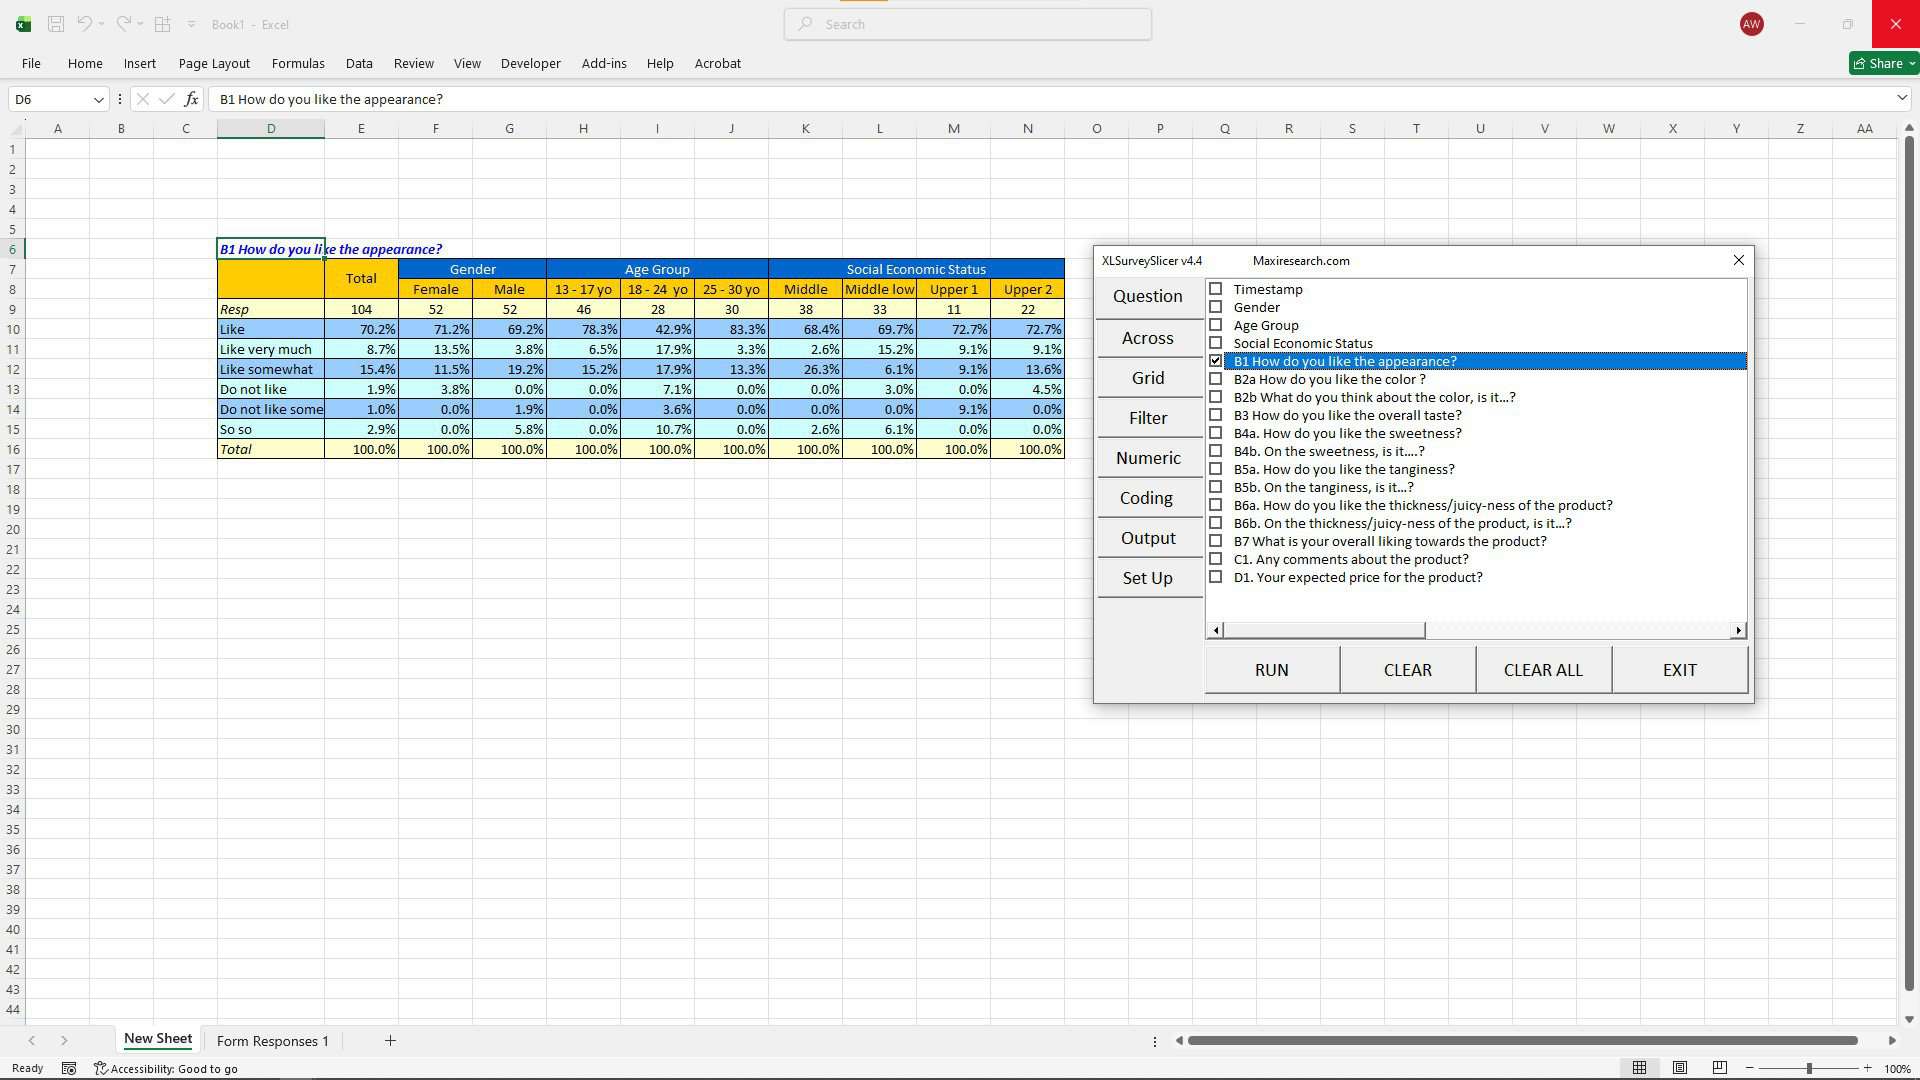1920x1080 pixels.
Task: Check B2a How do you like the color
Action: coord(1216,379)
